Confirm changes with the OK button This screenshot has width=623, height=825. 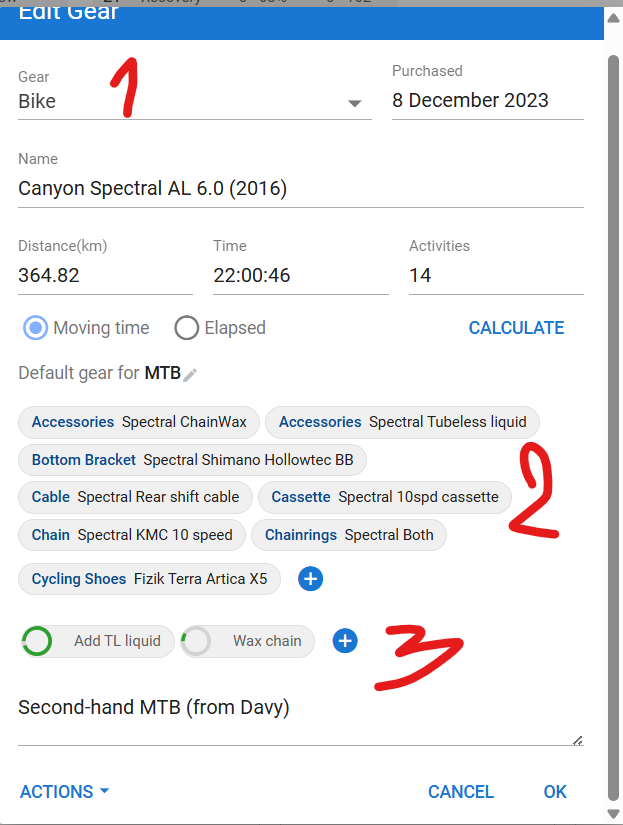[555, 791]
